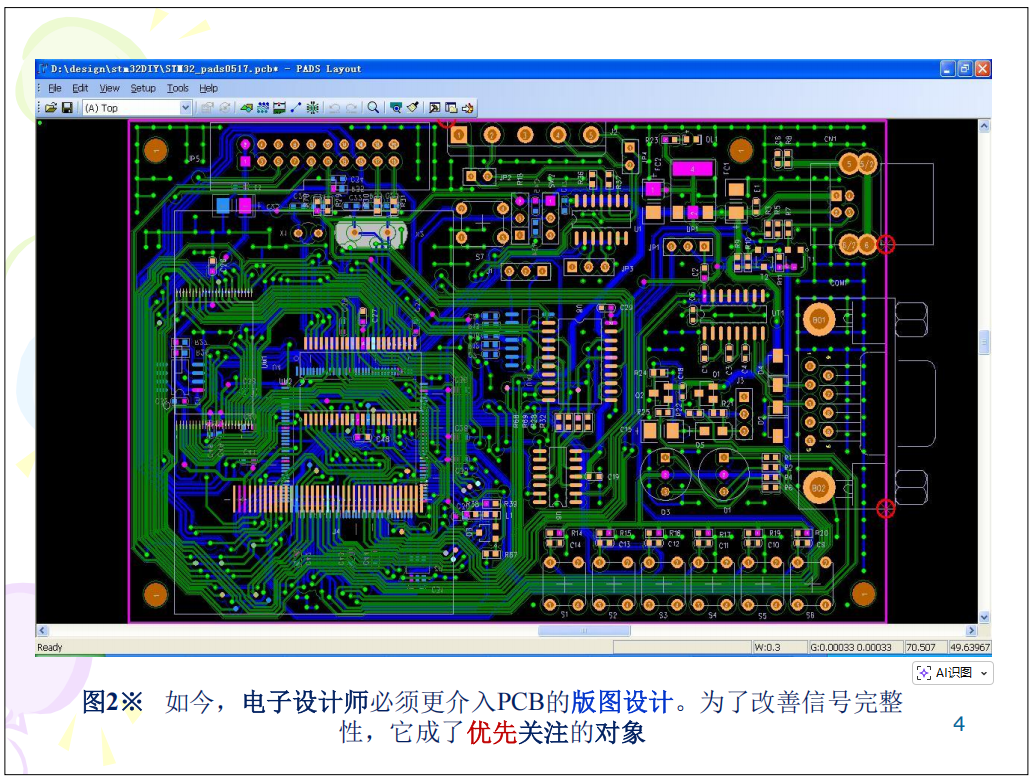The width and height of the screenshot is (1034, 779).
Task: Open the BGA toolbar icon
Action: coord(313,108)
